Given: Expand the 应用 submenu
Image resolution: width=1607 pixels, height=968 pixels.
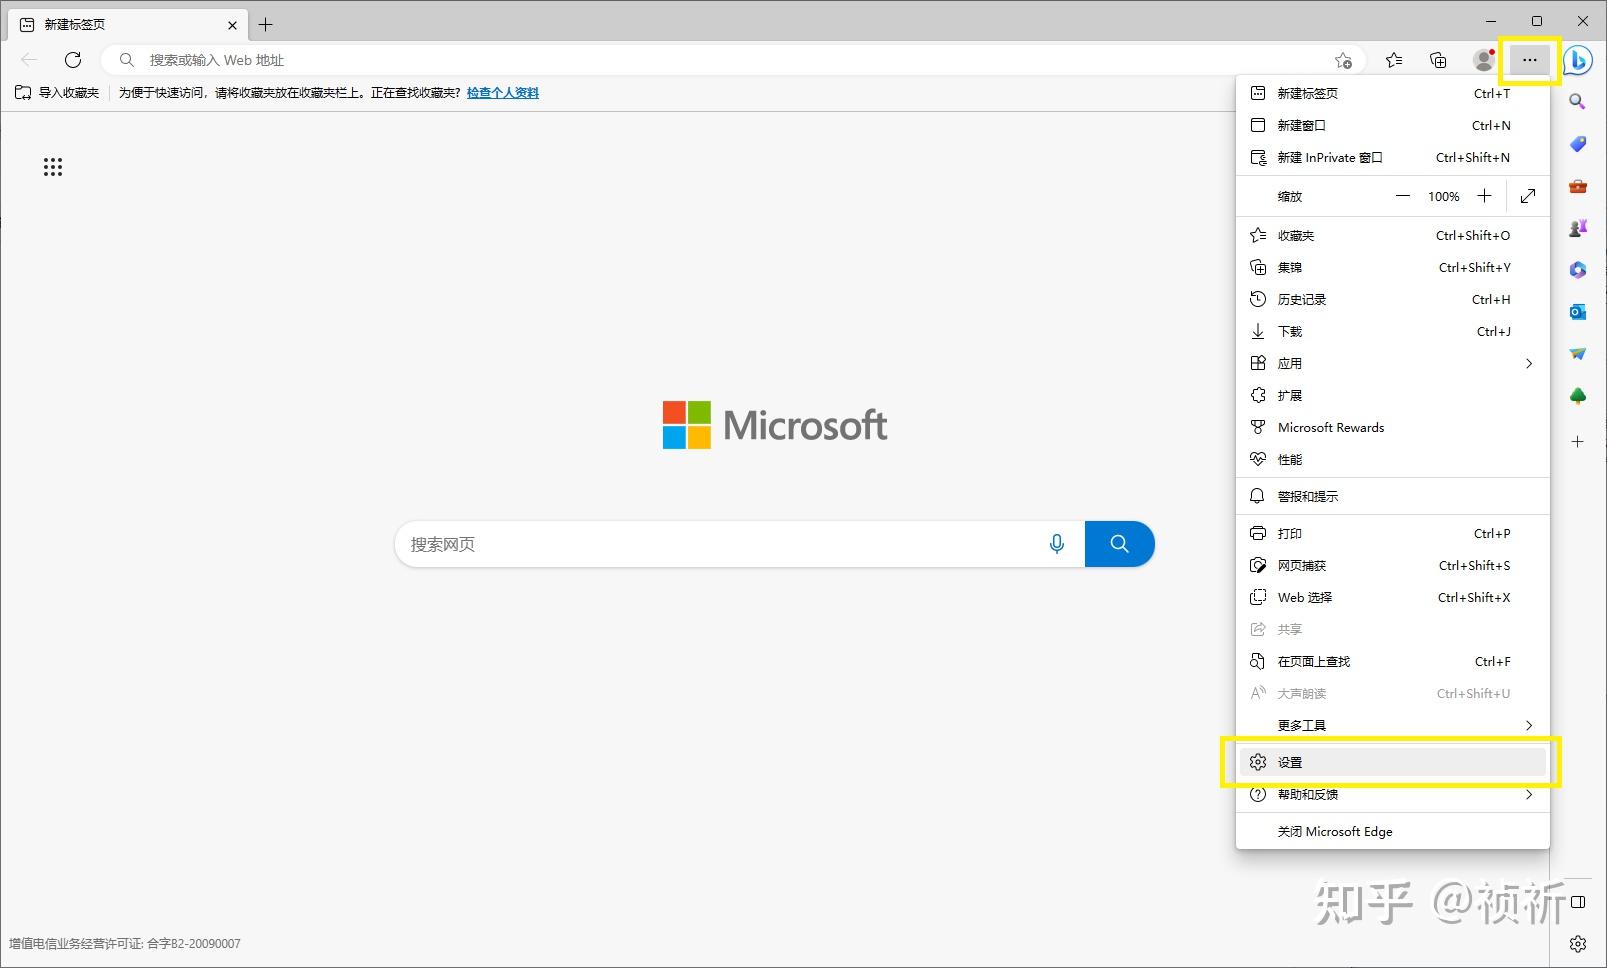Looking at the screenshot, I should tap(1392, 363).
